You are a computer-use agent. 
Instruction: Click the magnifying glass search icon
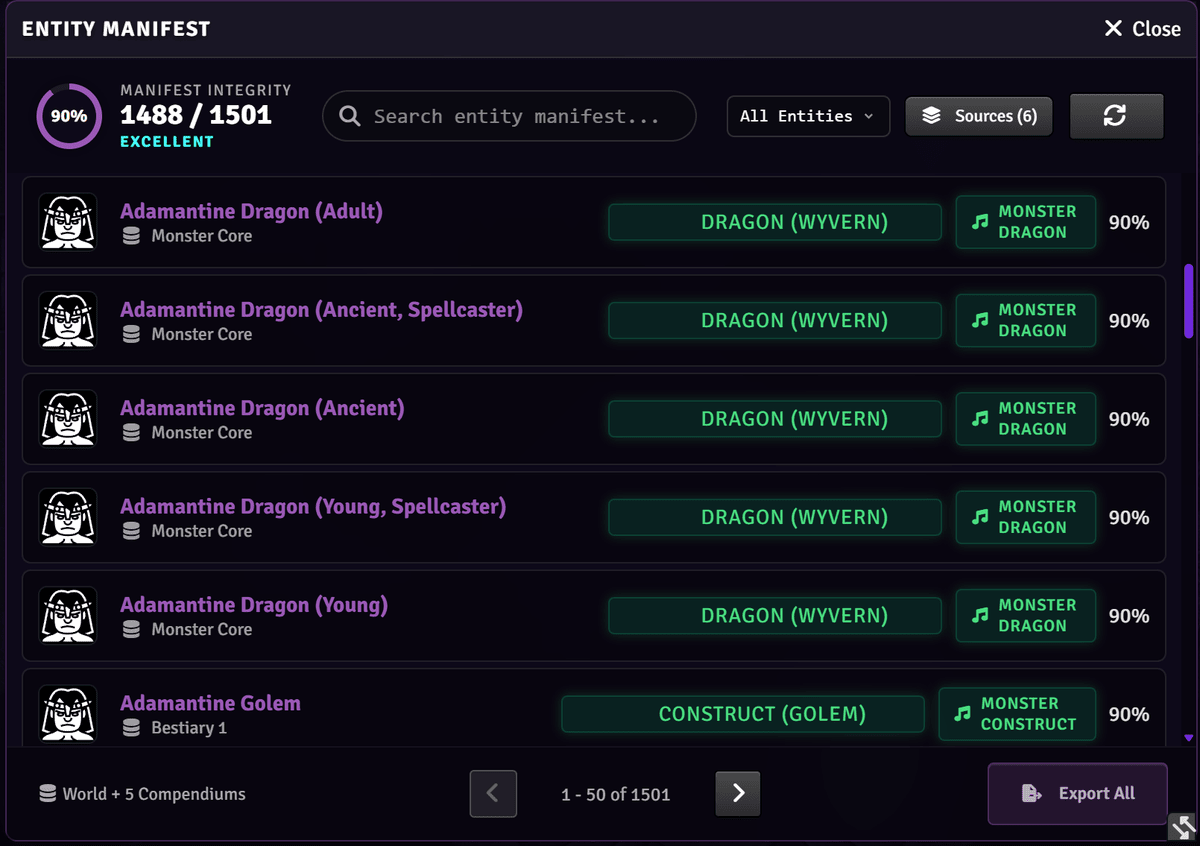[x=349, y=116]
